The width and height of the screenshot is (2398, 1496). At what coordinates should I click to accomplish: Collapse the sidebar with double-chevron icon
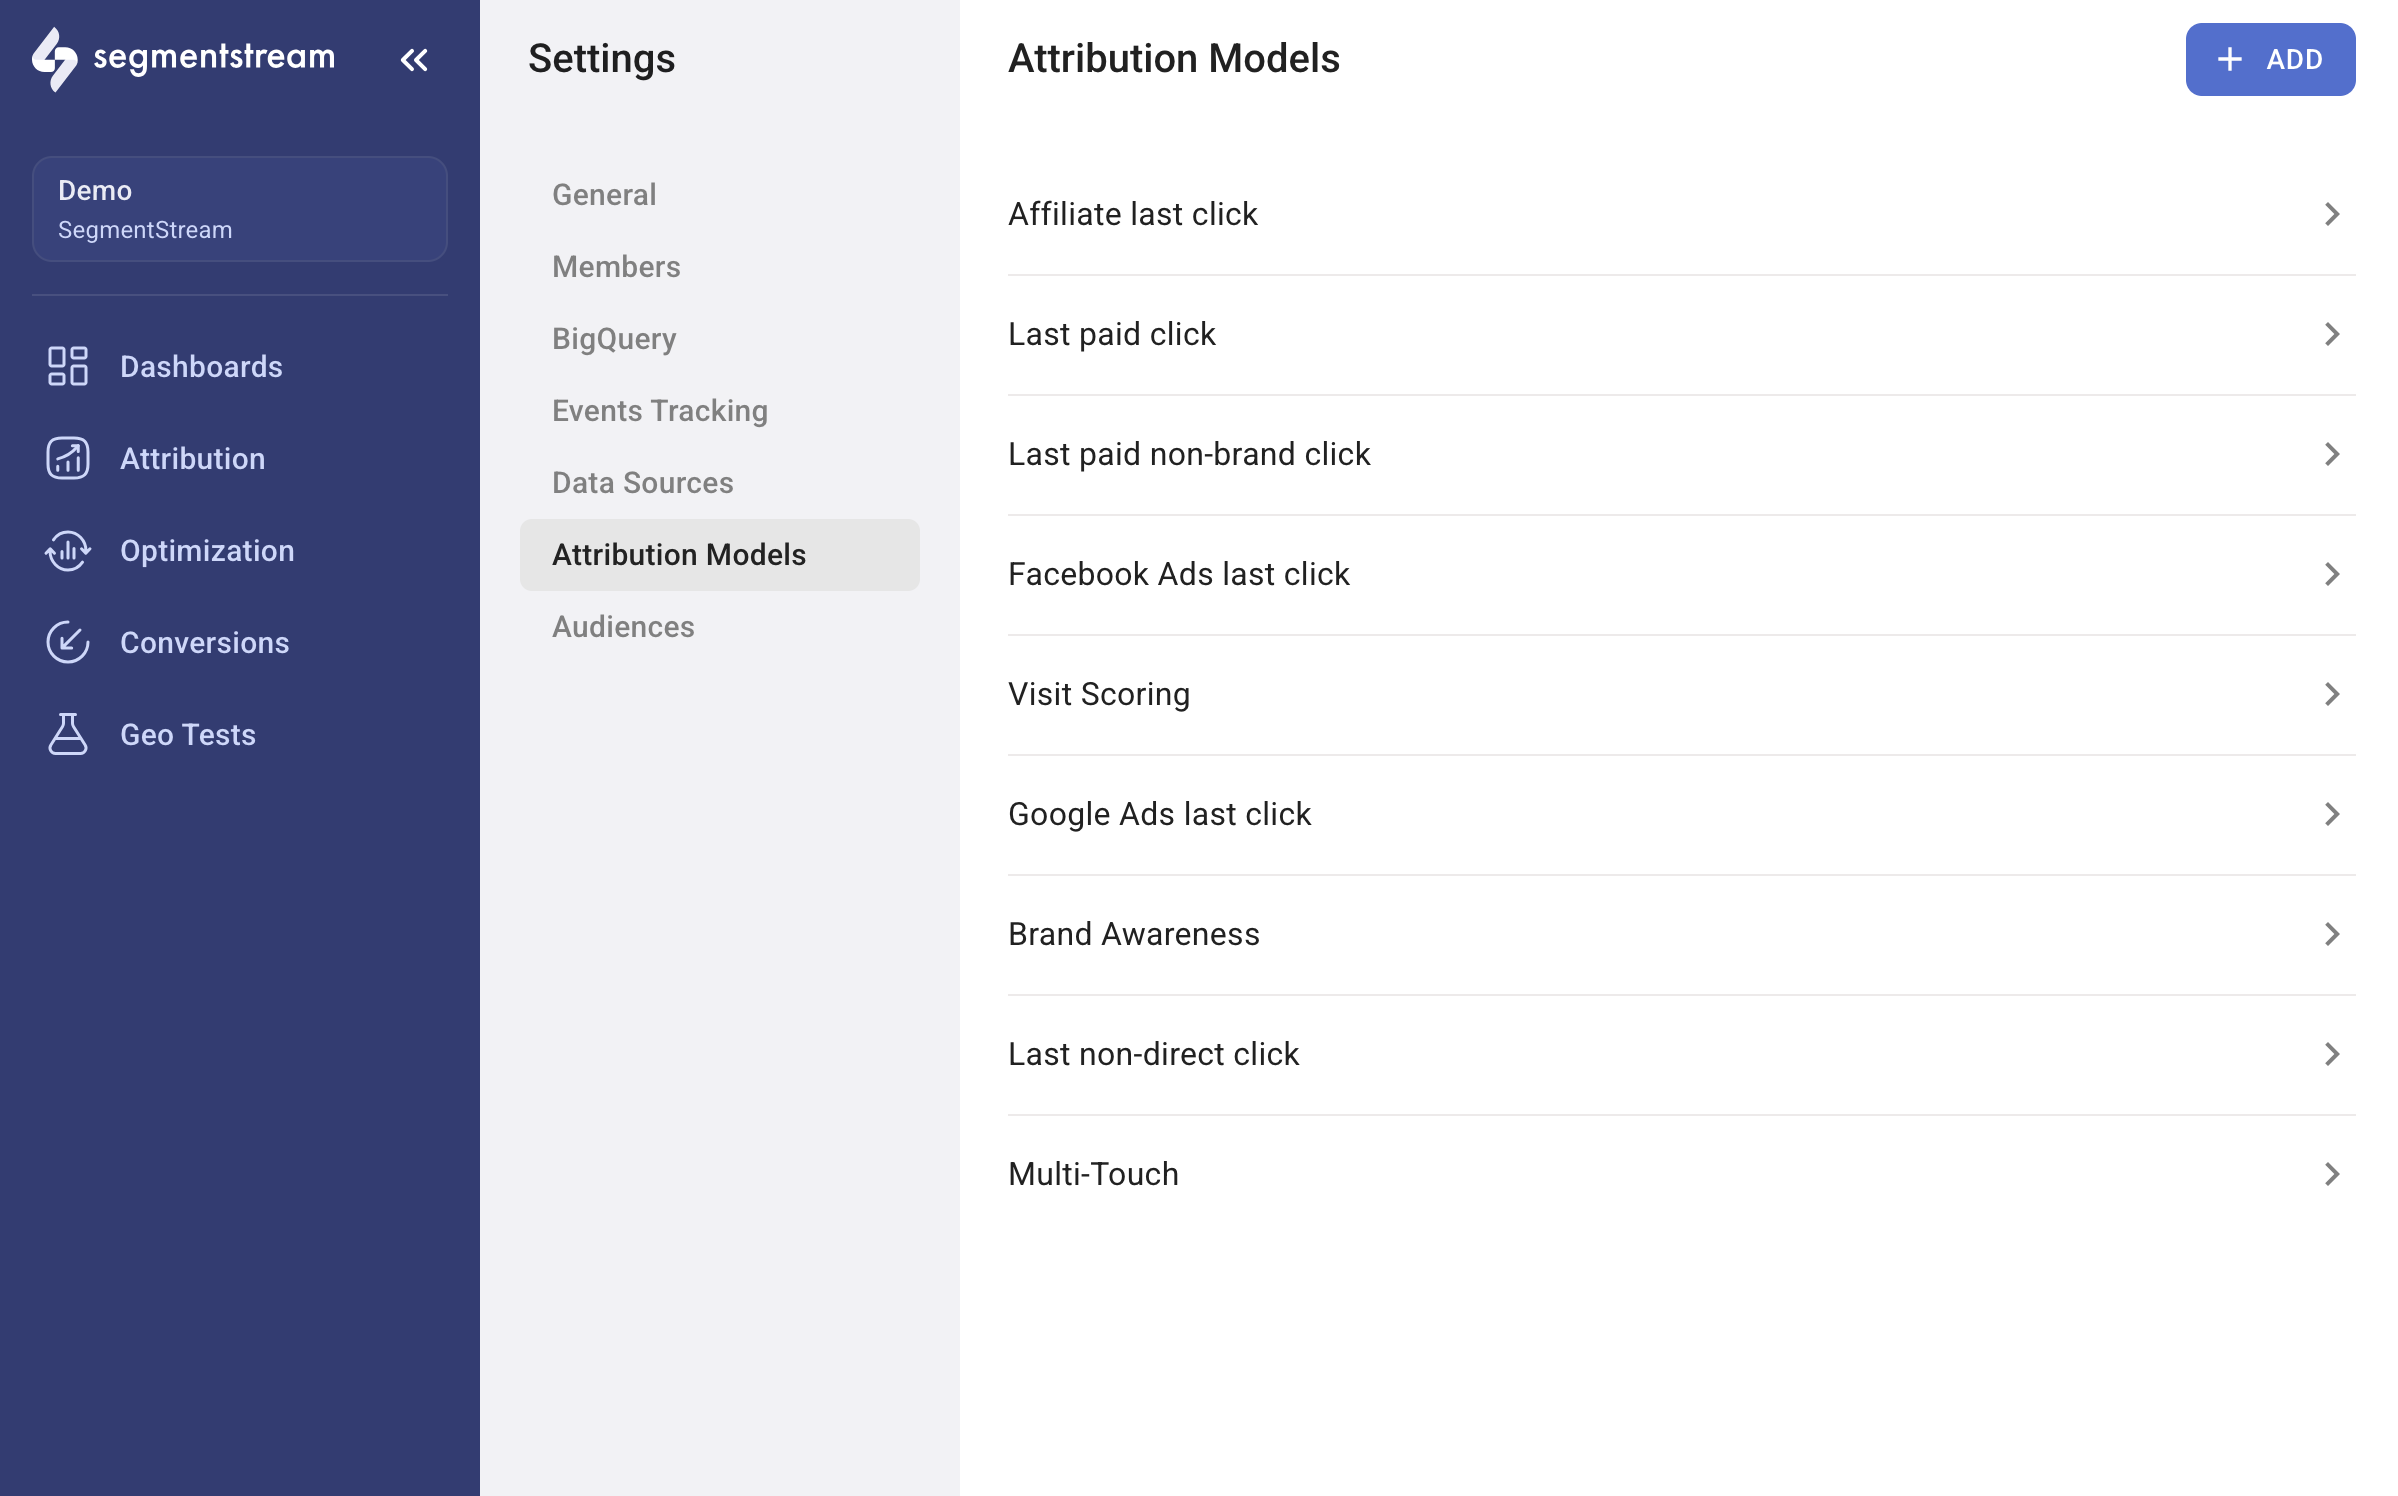pyautogui.click(x=414, y=60)
